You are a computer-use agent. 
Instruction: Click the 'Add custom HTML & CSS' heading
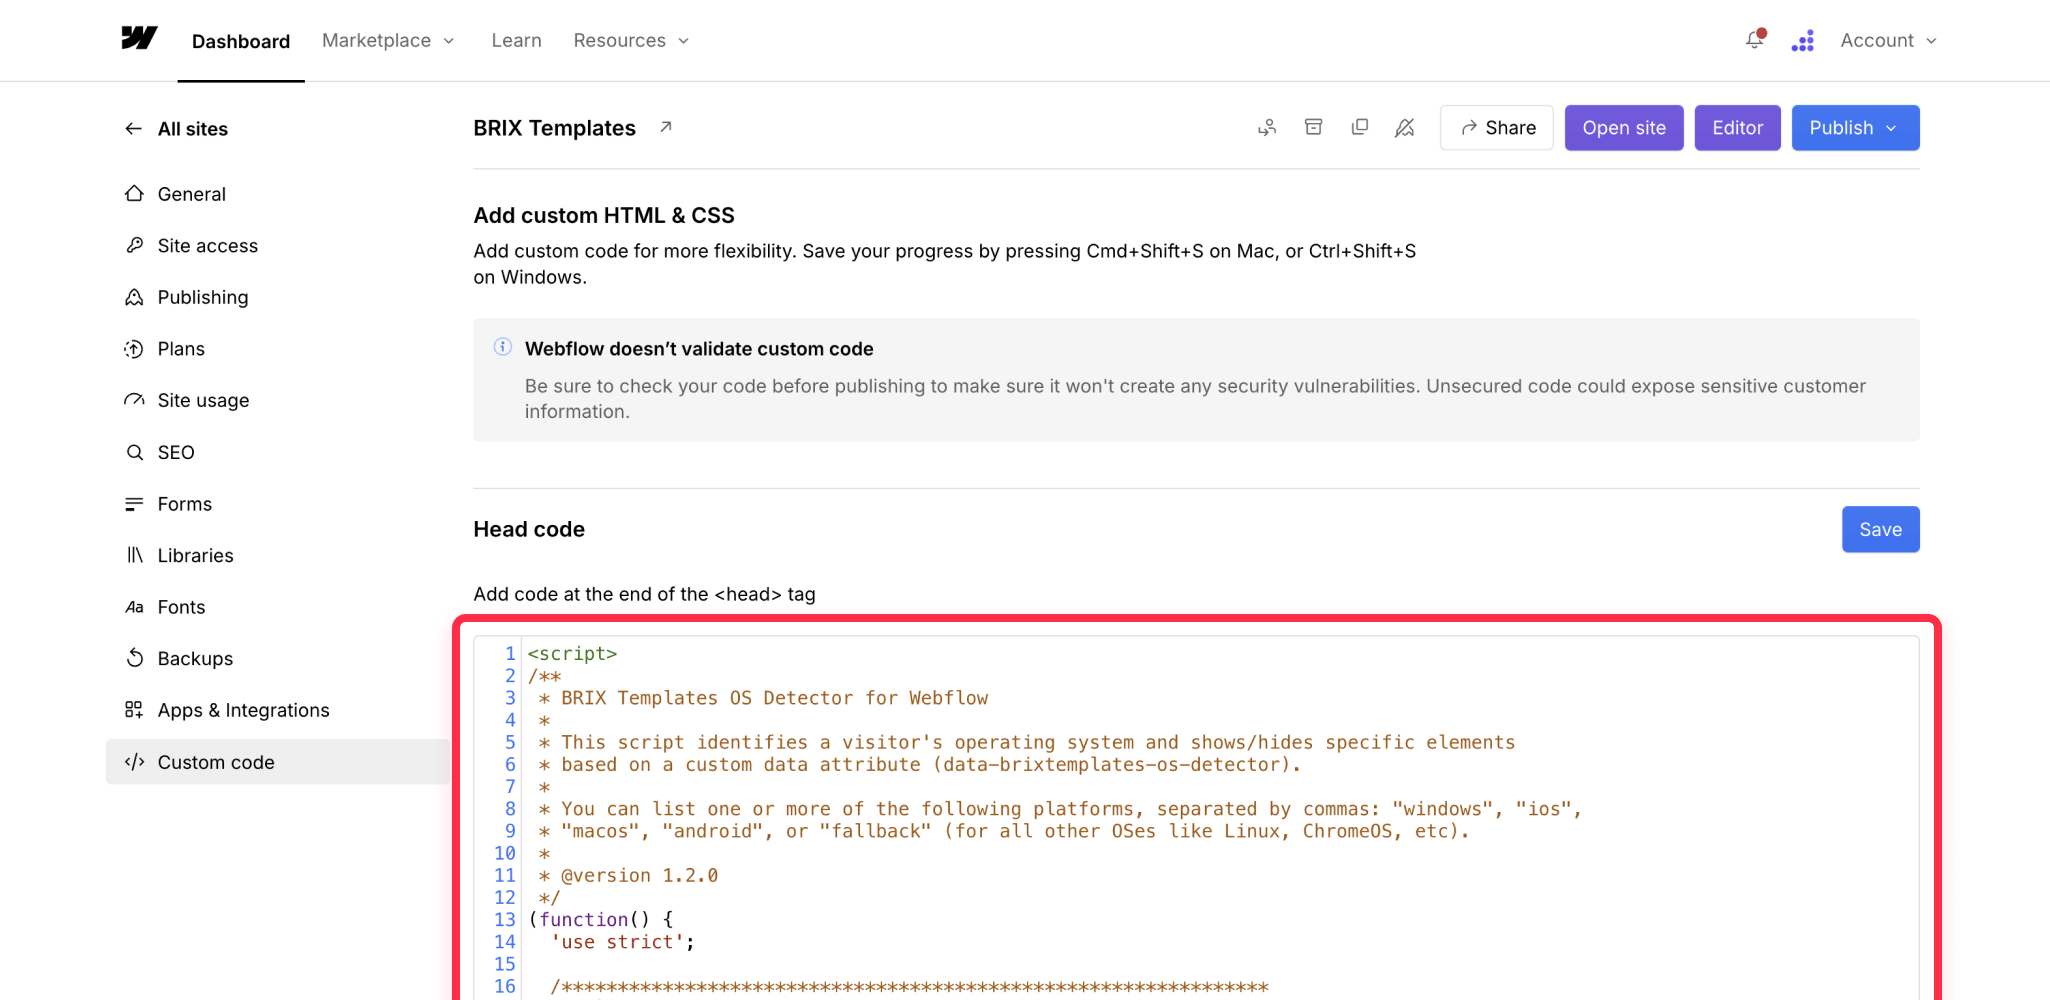click(x=604, y=215)
